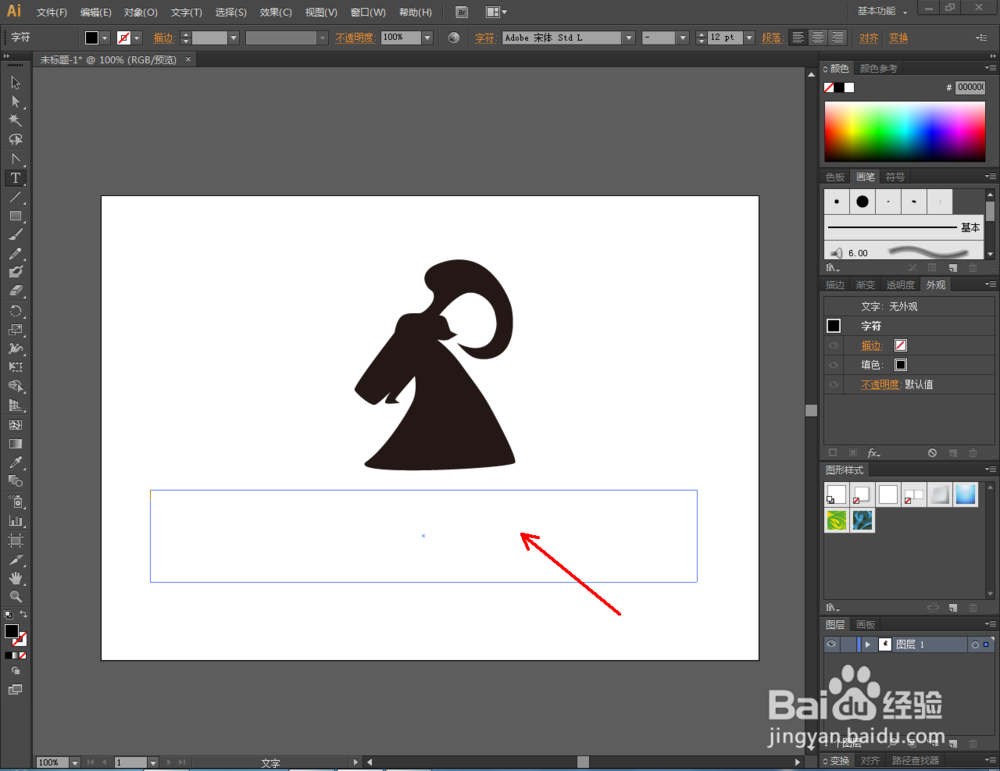The width and height of the screenshot is (1000, 771).
Task: Open the 窗口(W) menu
Action: (x=368, y=12)
